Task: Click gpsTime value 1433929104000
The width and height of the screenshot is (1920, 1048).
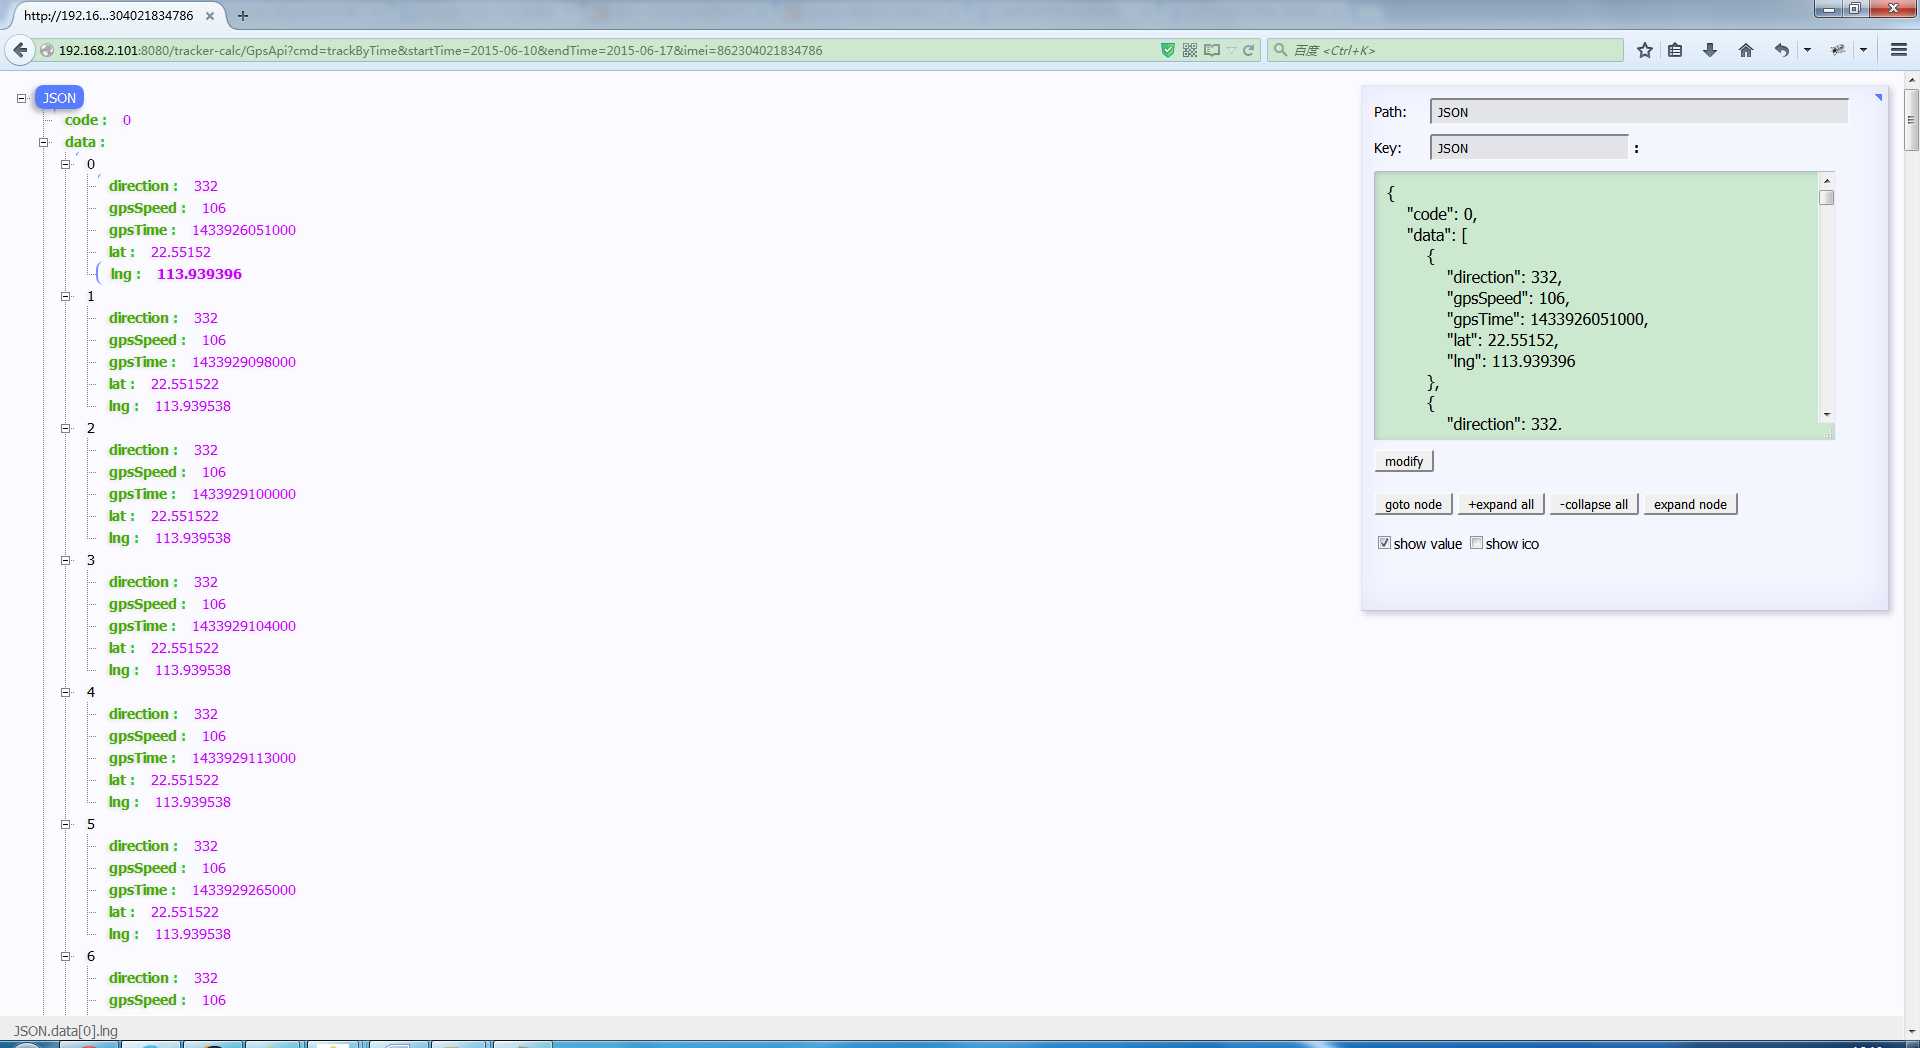Action: [244, 626]
